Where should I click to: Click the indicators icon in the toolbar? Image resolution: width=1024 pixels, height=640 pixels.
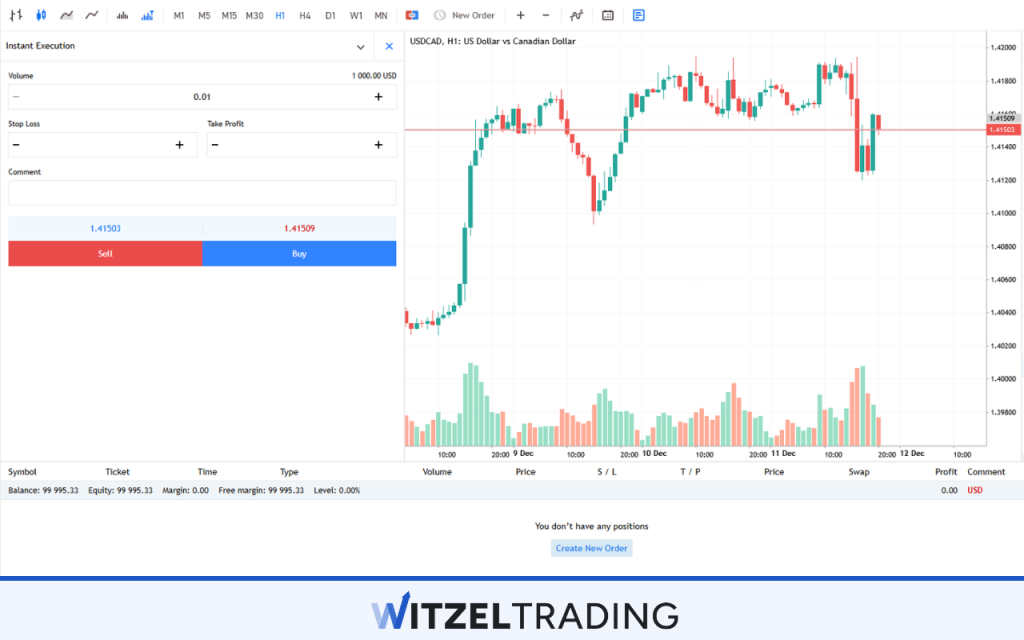pos(575,15)
